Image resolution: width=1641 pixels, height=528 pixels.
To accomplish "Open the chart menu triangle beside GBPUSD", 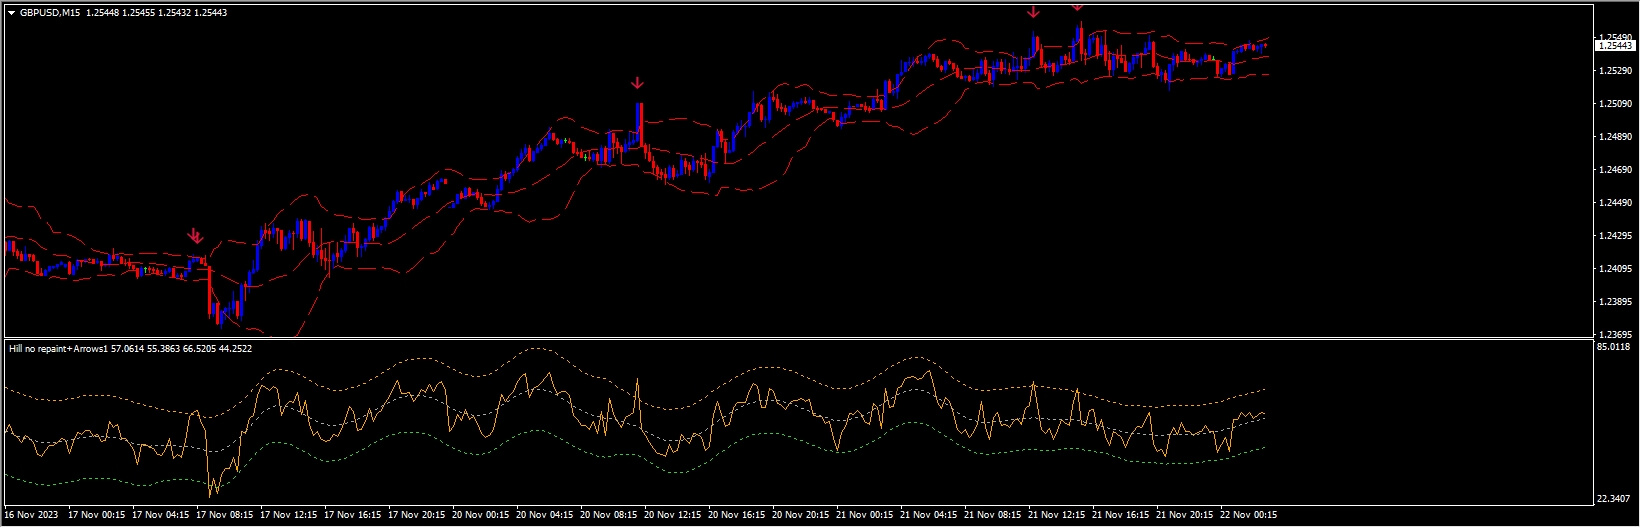I will tap(11, 13).
